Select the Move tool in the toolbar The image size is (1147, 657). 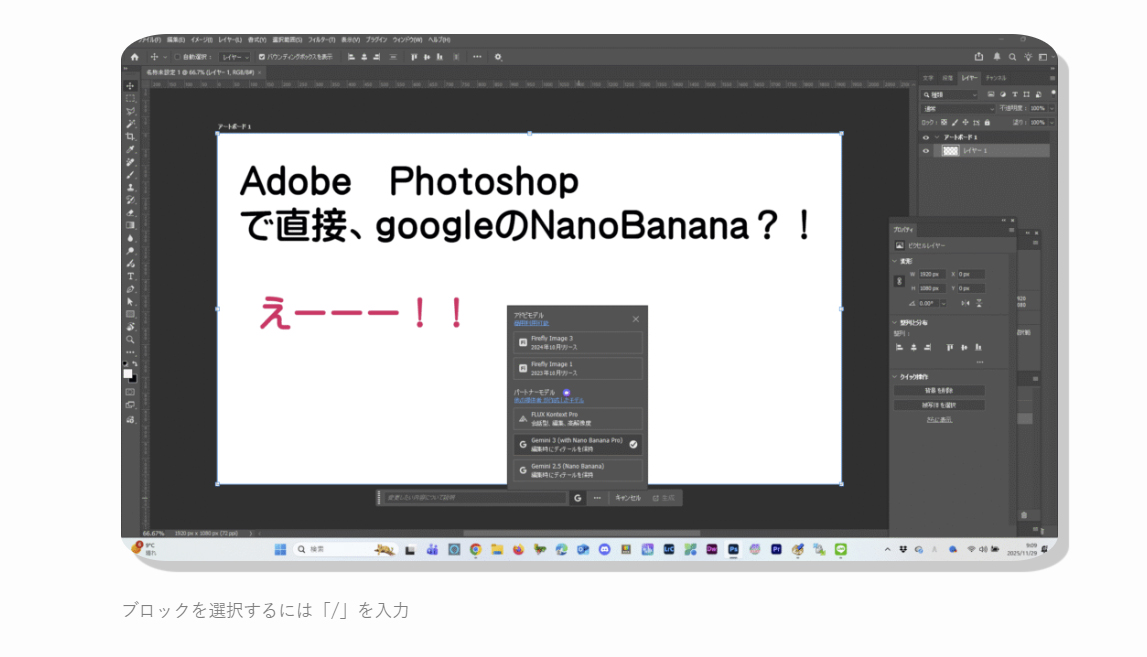[130, 86]
